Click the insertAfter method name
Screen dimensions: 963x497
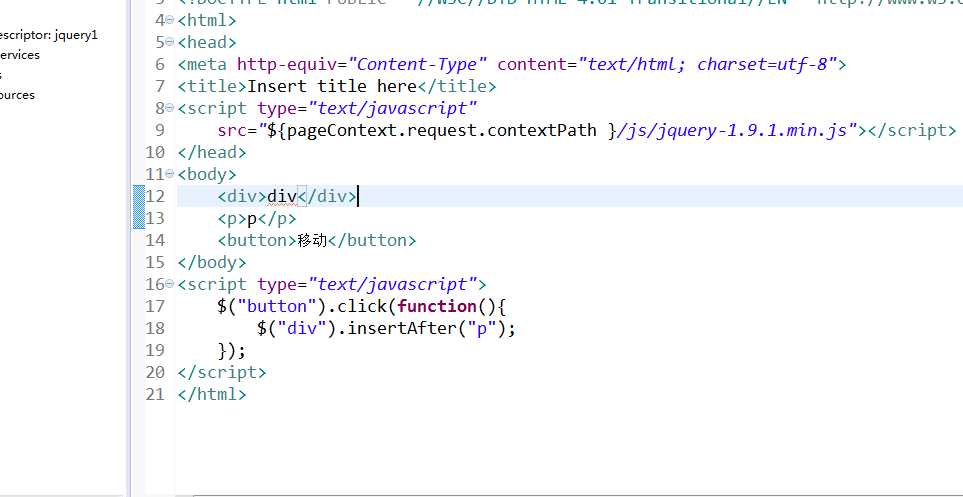tap(402, 328)
